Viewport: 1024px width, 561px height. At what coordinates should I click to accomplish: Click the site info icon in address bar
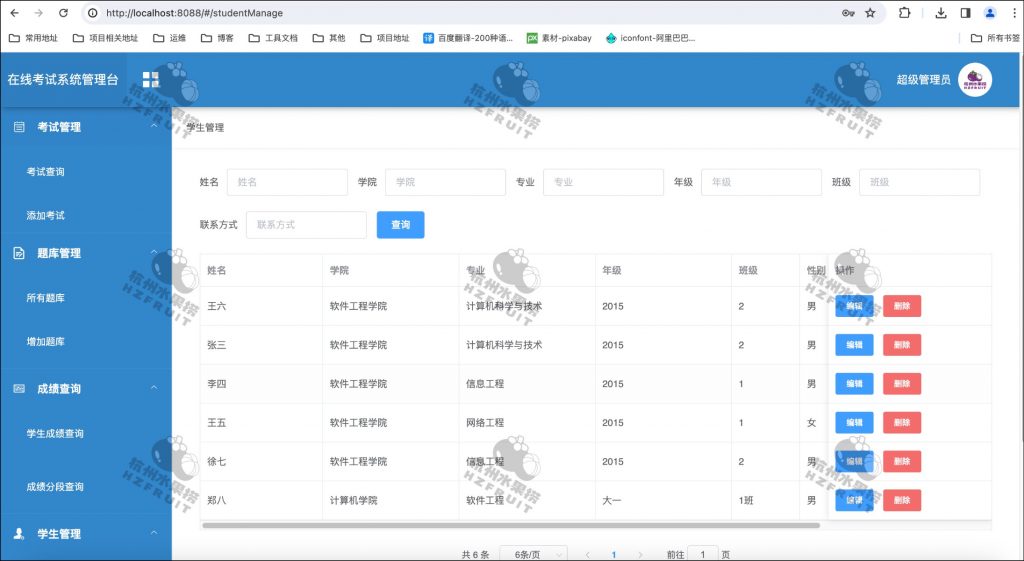(x=93, y=13)
